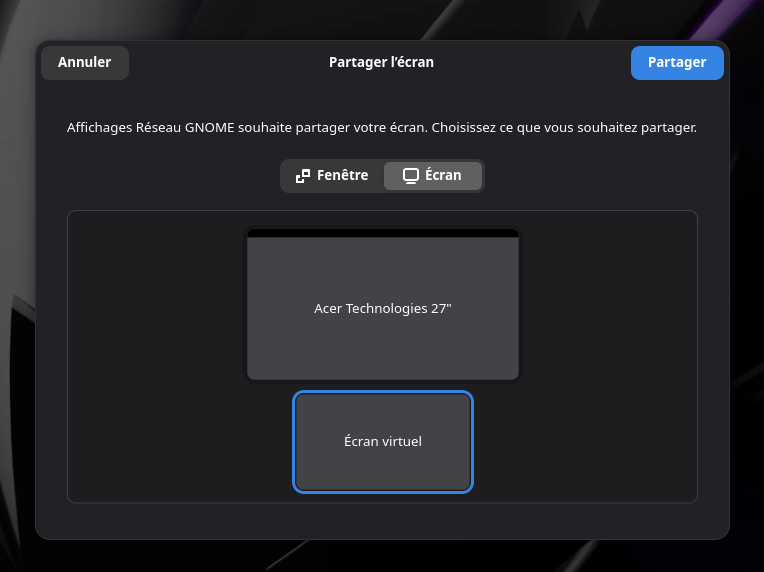Click the empty dialog area below the display list
The height and width of the screenshot is (572, 764).
pos(382,520)
